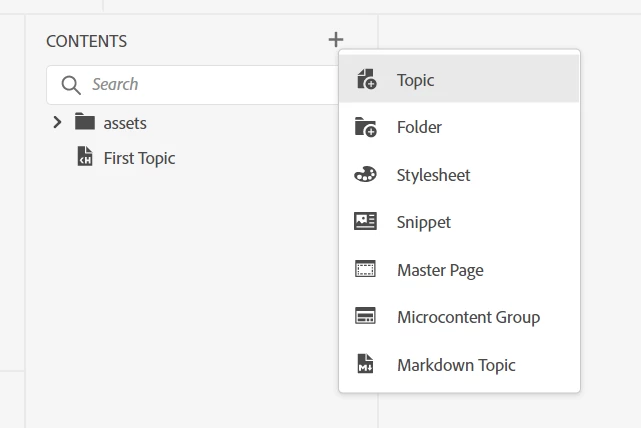641x428 pixels.
Task: Choose Topic from the add menu
Action: [415, 80]
